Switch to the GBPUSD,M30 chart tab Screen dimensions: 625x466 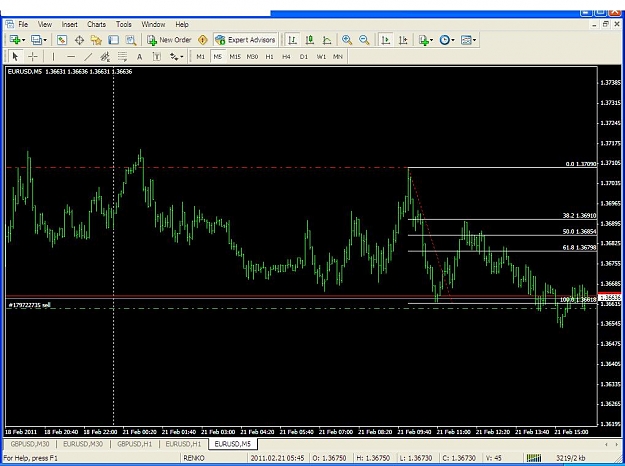pos(30,444)
